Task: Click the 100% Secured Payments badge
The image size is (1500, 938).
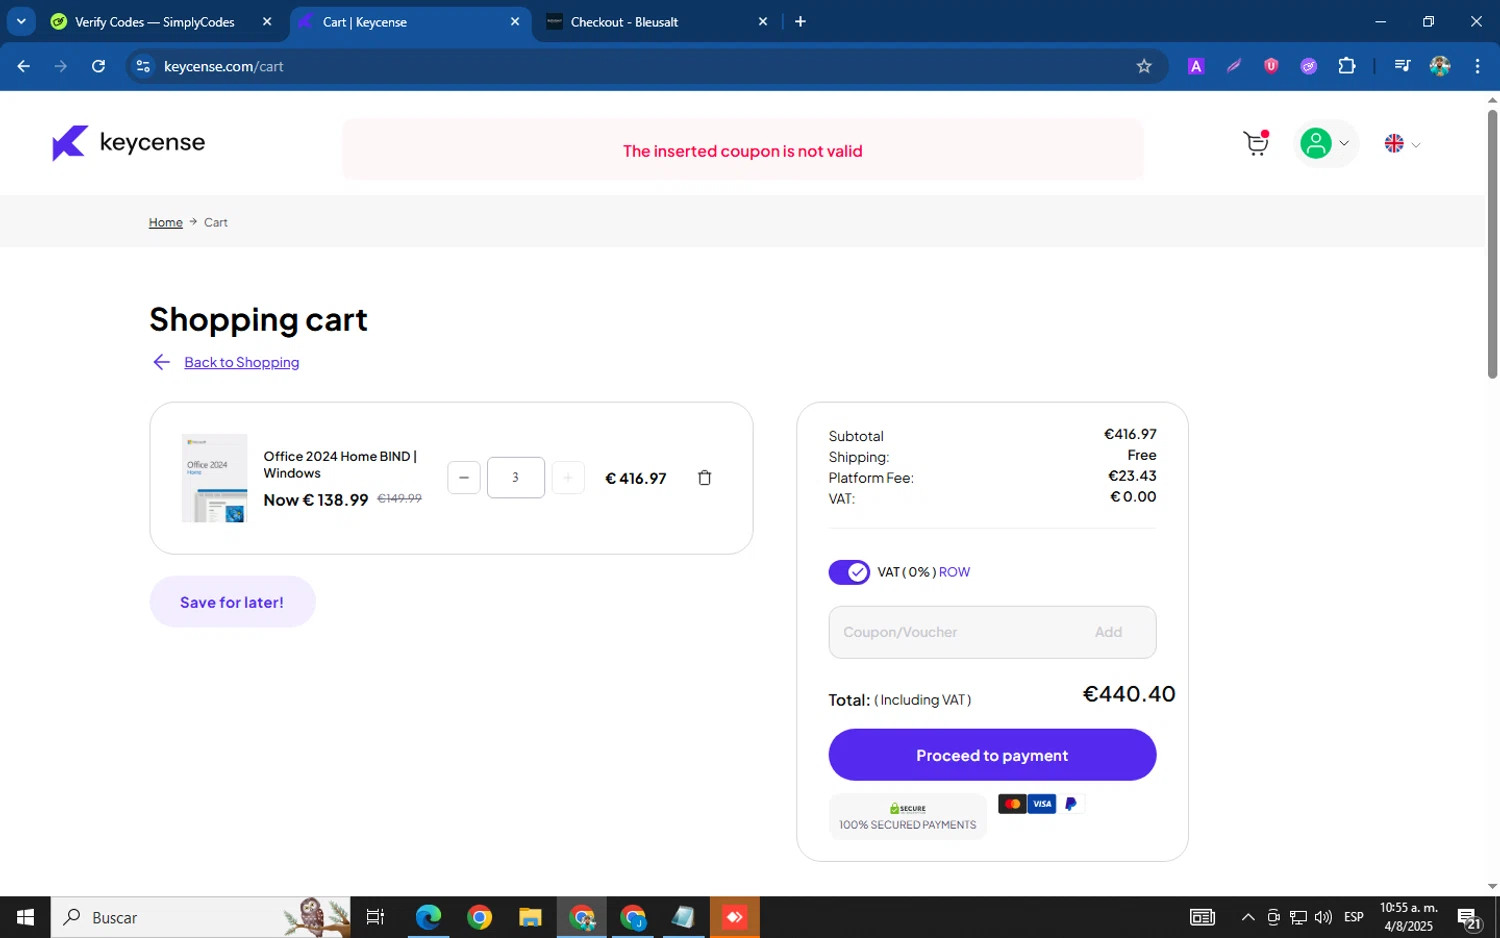Action: pyautogui.click(x=907, y=816)
